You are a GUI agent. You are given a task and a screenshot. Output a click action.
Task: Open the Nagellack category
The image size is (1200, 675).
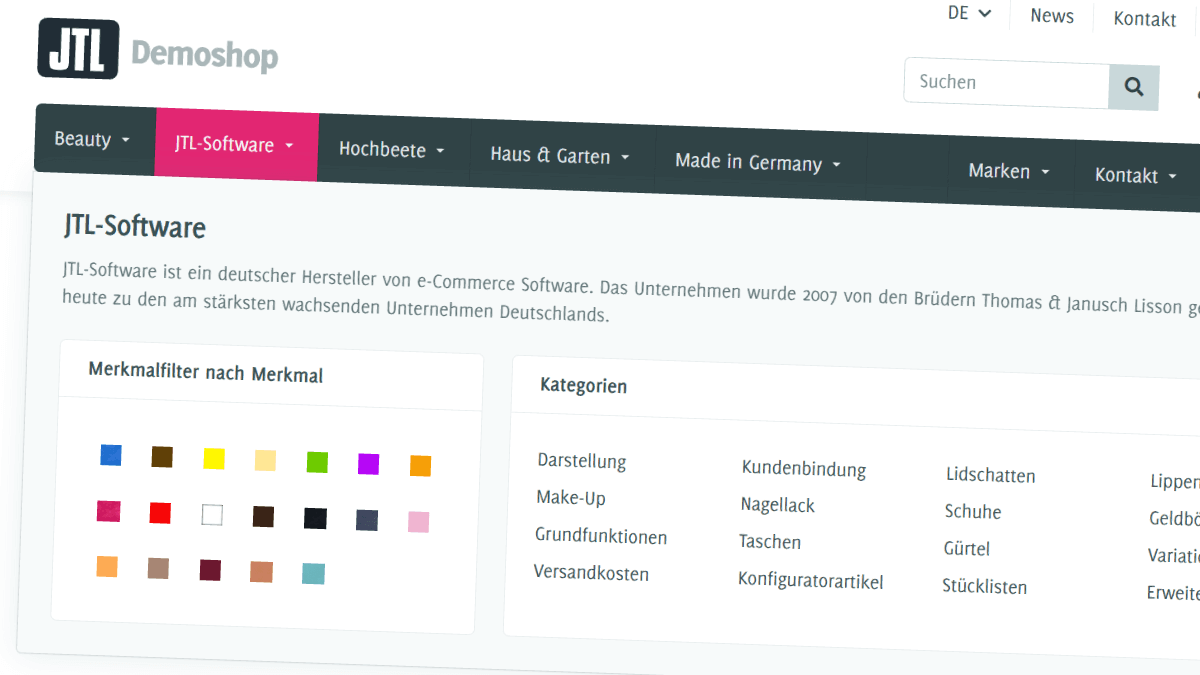click(x=778, y=505)
